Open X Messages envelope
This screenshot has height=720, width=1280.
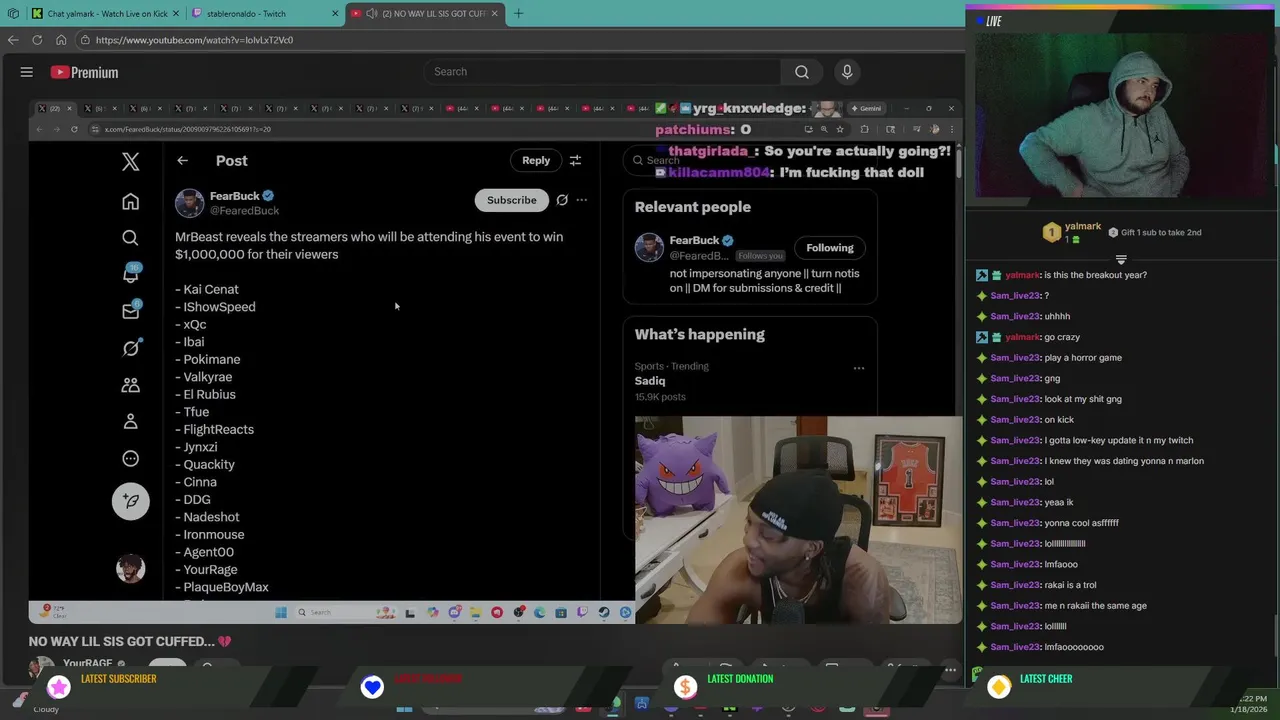[130, 311]
